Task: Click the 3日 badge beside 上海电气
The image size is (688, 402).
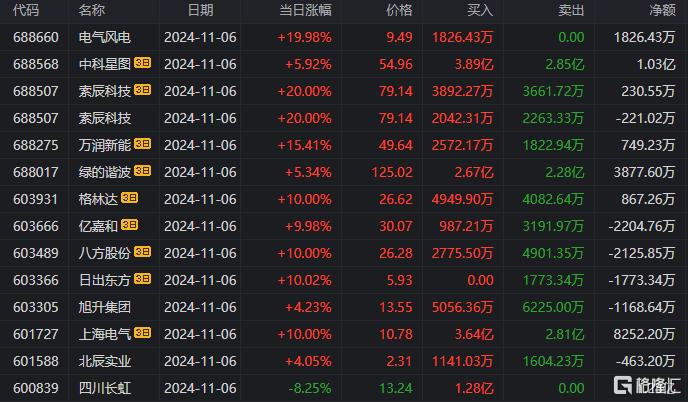Action: (x=142, y=333)
